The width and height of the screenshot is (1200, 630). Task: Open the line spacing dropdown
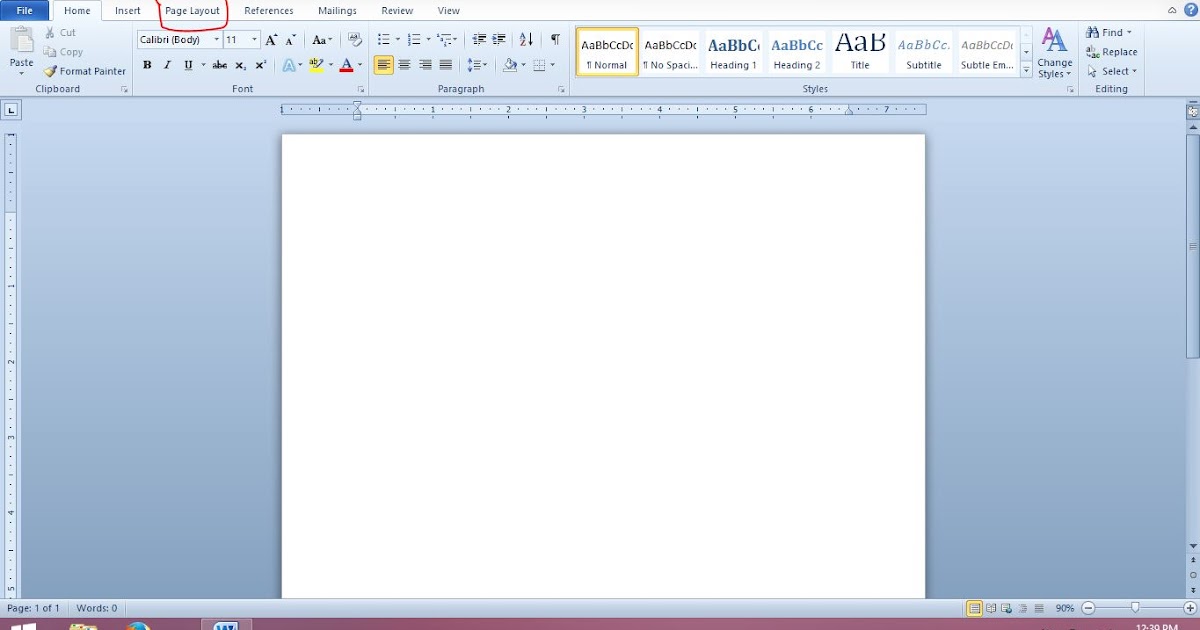pyautogui.click(x=477, y=64)
